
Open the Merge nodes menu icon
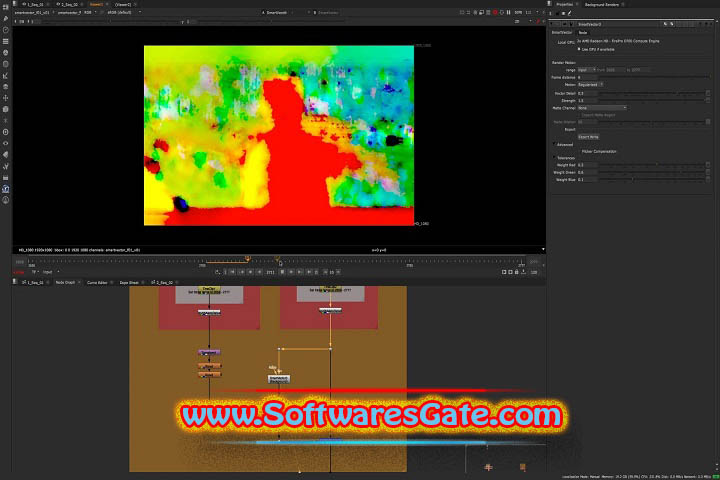(6, 86)
